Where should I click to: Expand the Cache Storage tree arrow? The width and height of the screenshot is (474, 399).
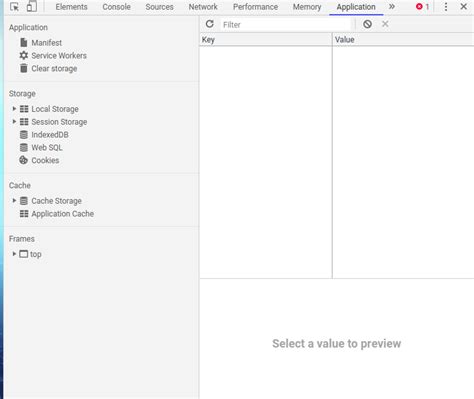click(x=14, y=201)
